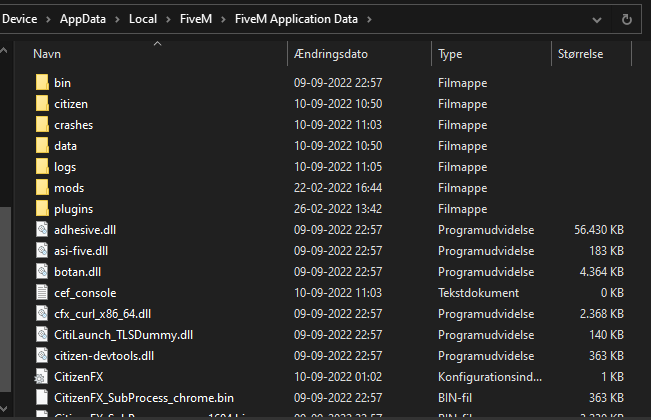Click the scrollbar down arrow on left pane
The width and height of the screenshot is (651, 420).
coord(4,409)
